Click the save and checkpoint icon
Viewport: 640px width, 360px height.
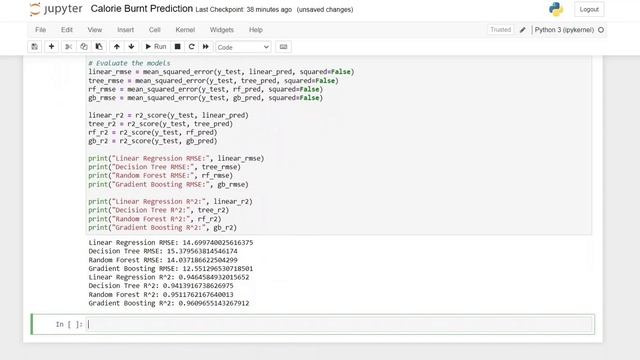point(35,47)
